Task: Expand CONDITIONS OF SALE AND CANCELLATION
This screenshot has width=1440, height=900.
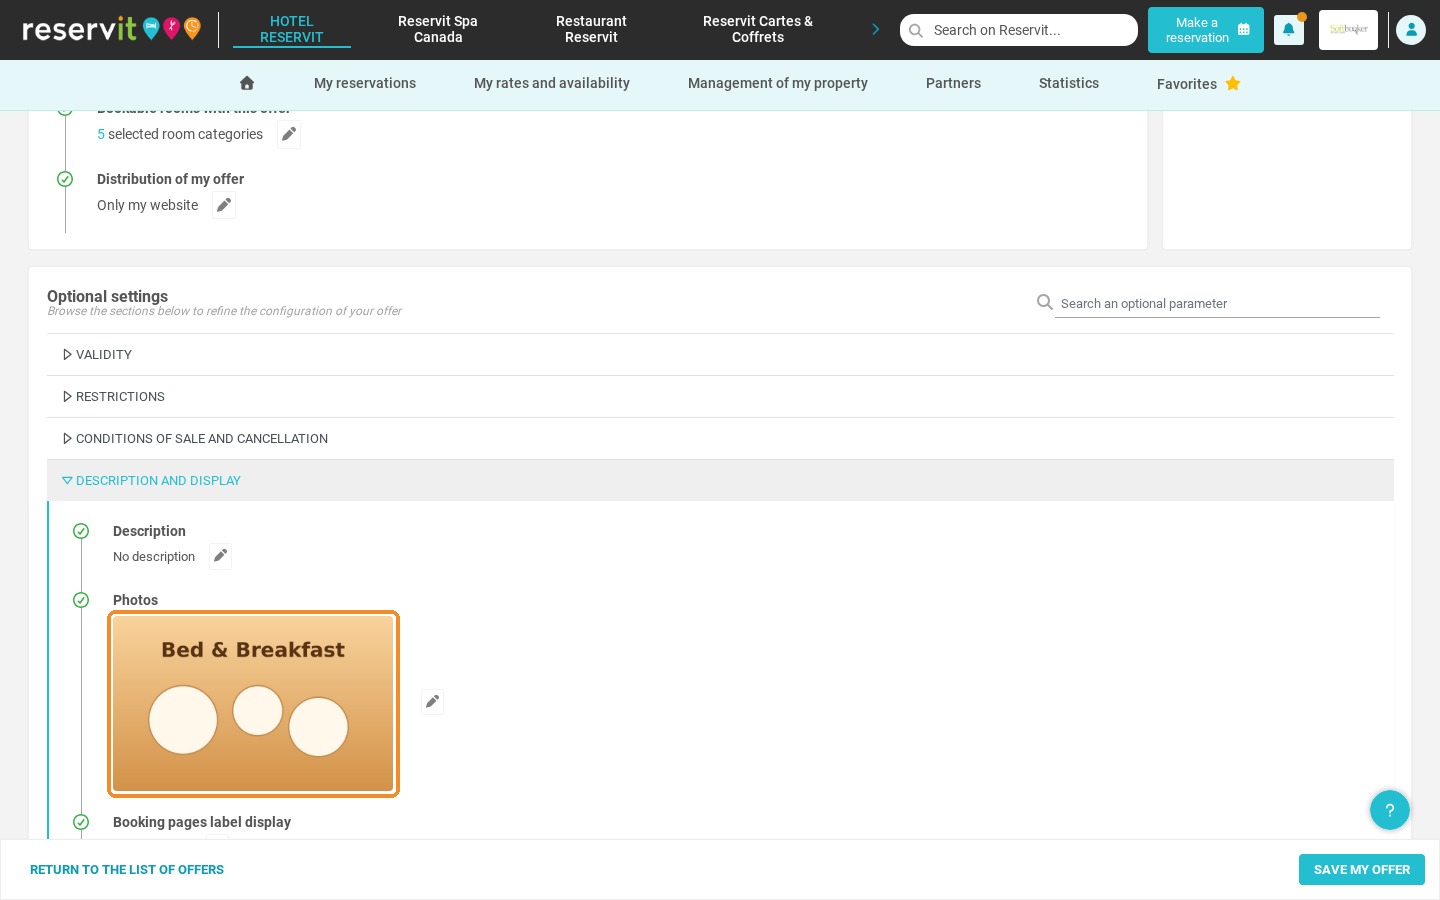Action: click(720, 439)
